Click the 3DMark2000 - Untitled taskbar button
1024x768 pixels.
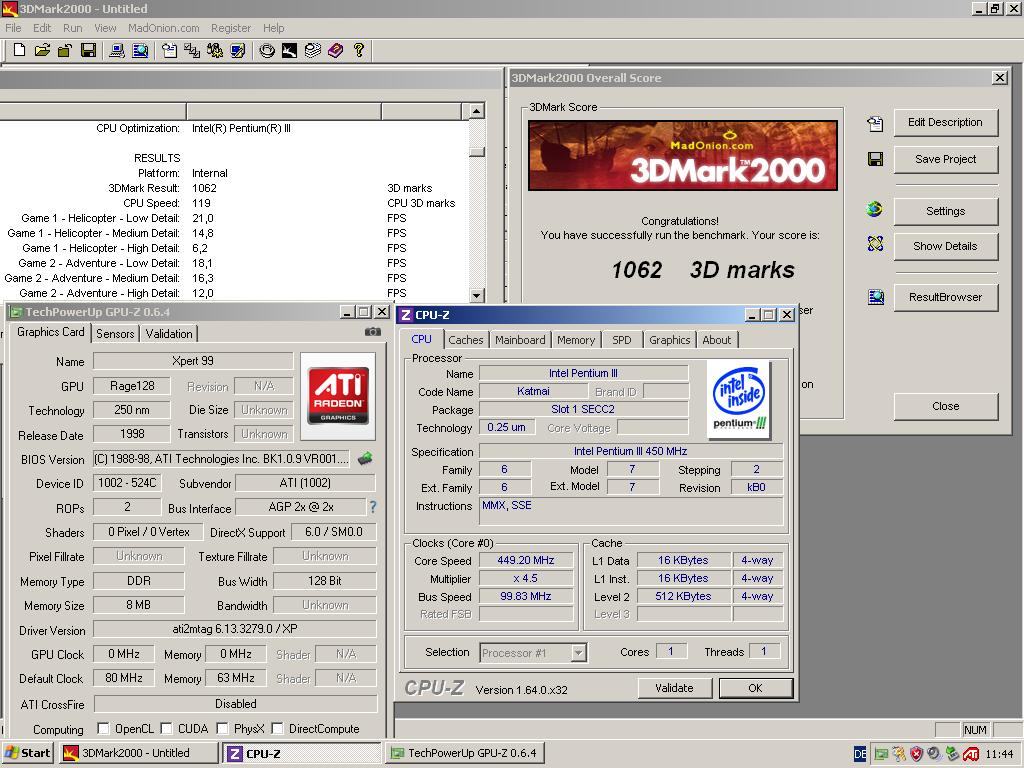[x=138, y=753]
